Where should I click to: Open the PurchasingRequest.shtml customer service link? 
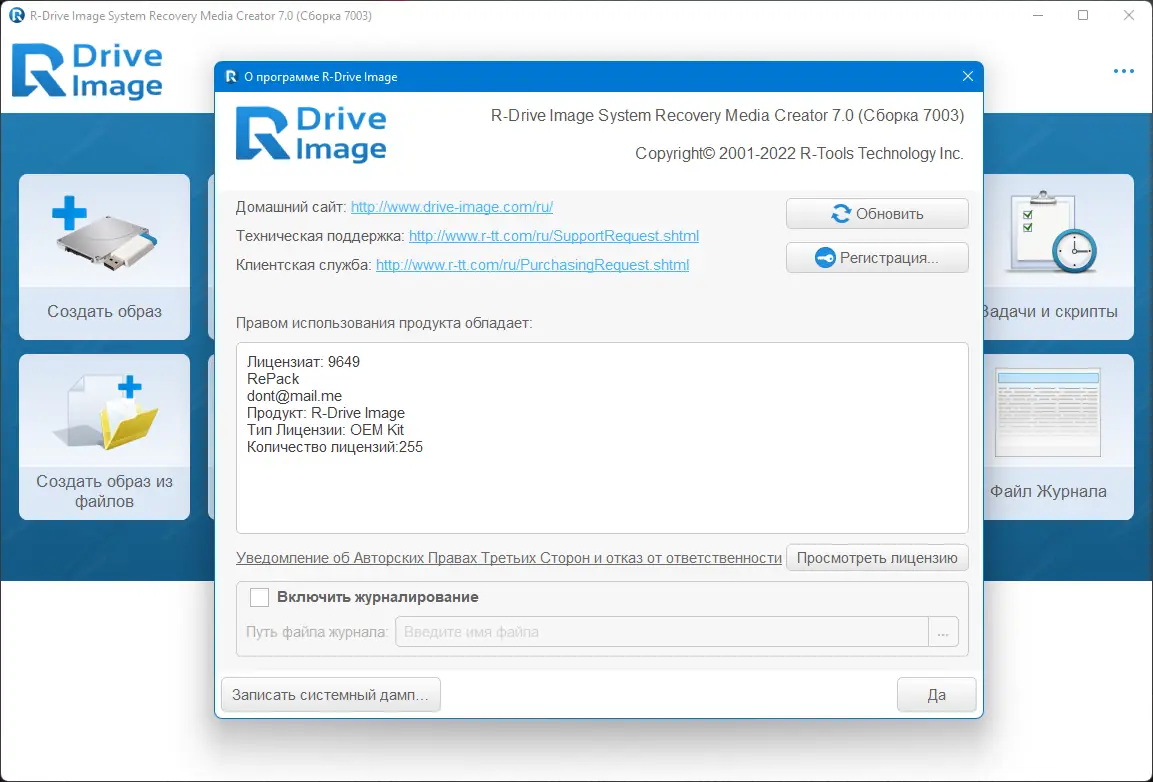coord(532,265)
